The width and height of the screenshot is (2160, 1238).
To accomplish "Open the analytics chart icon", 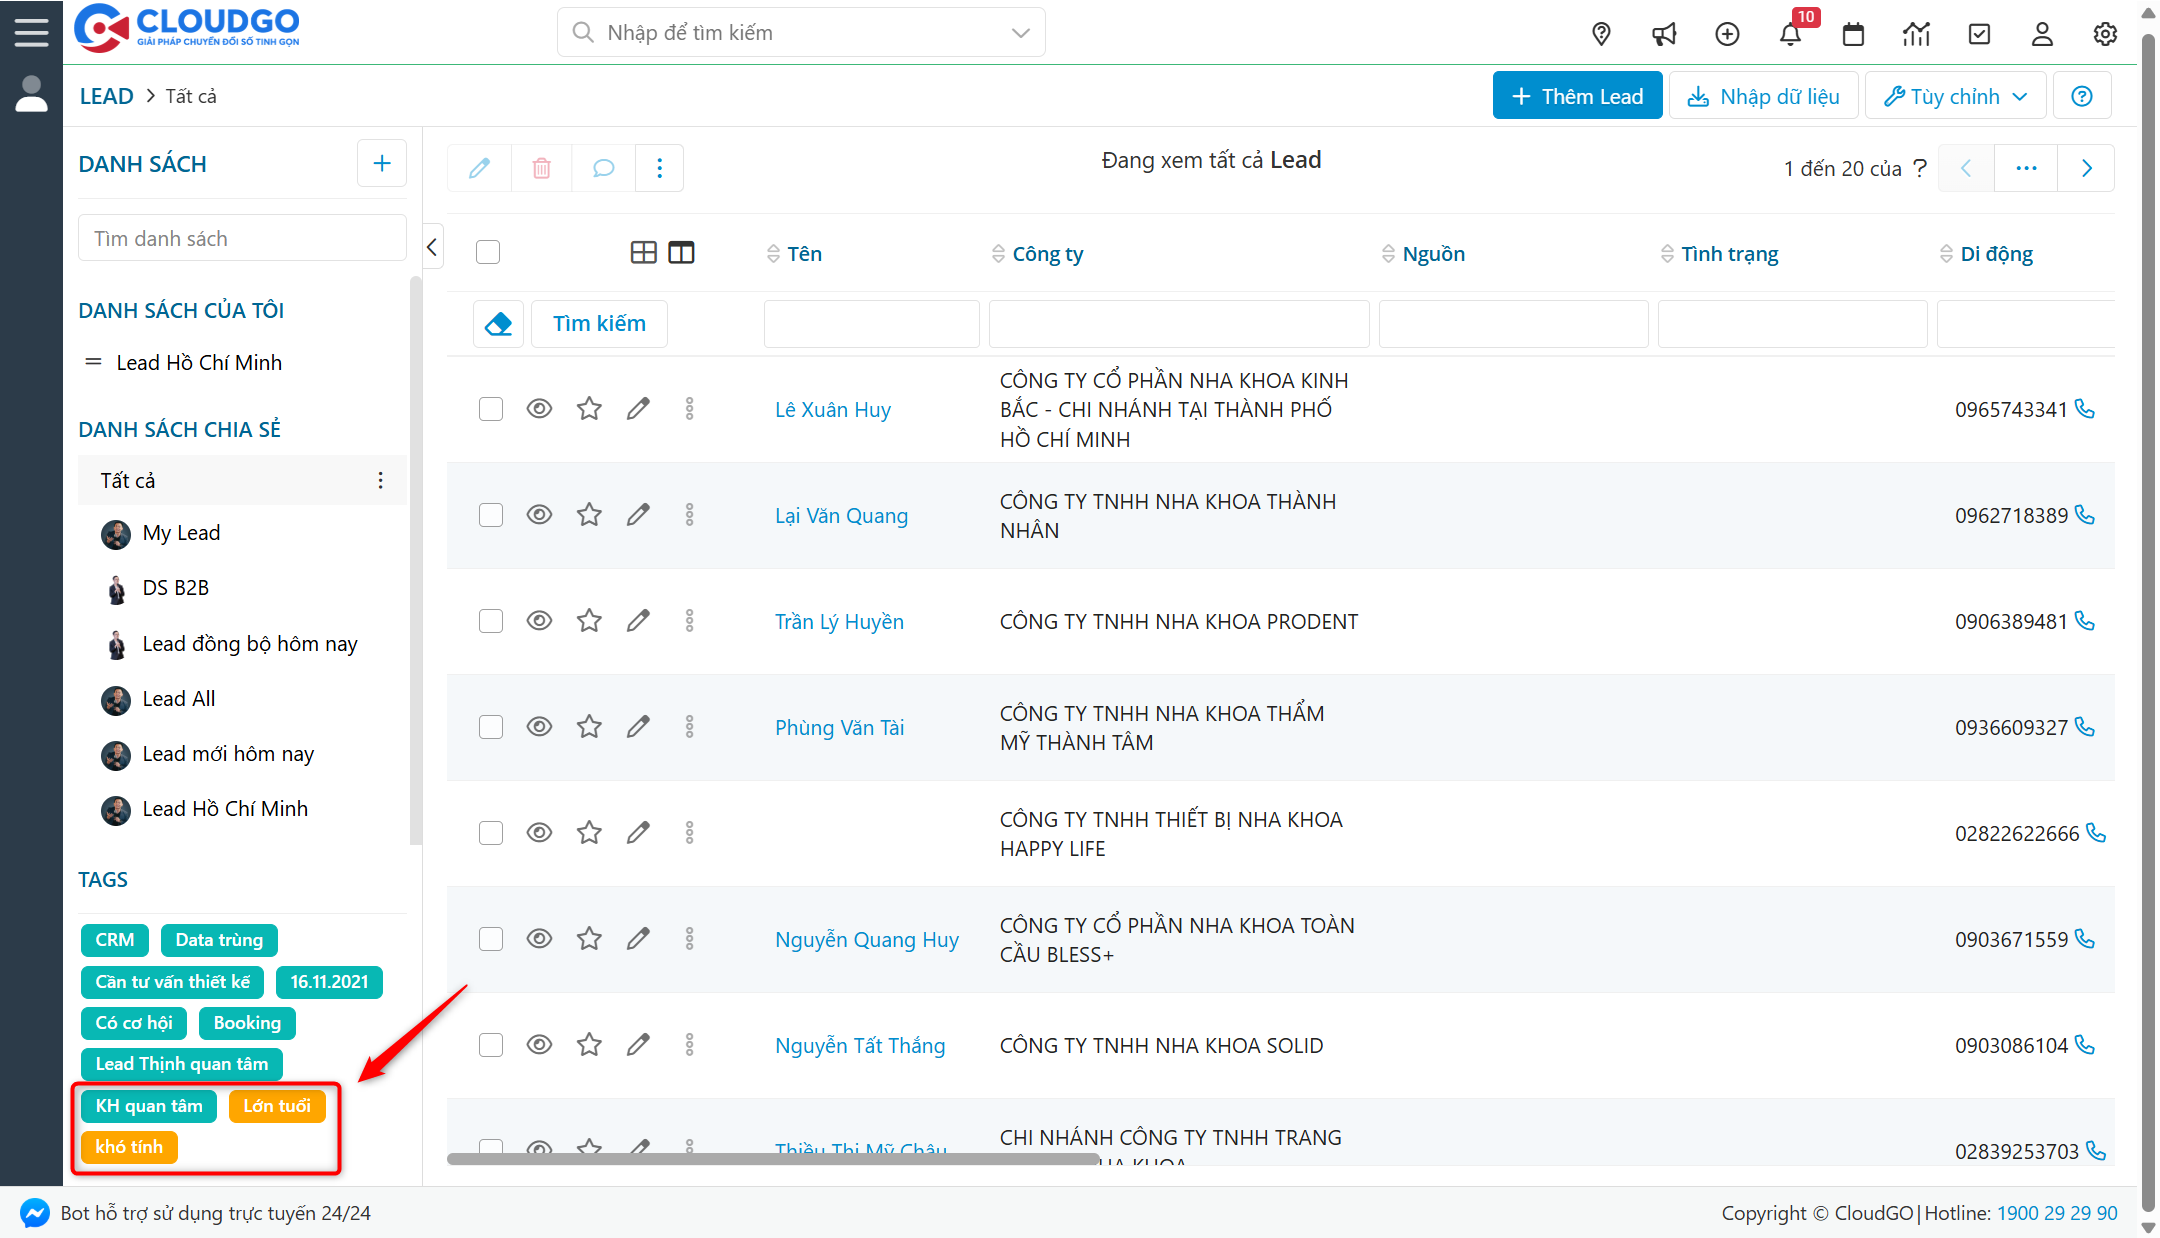I will click(x=1916, y=34).
